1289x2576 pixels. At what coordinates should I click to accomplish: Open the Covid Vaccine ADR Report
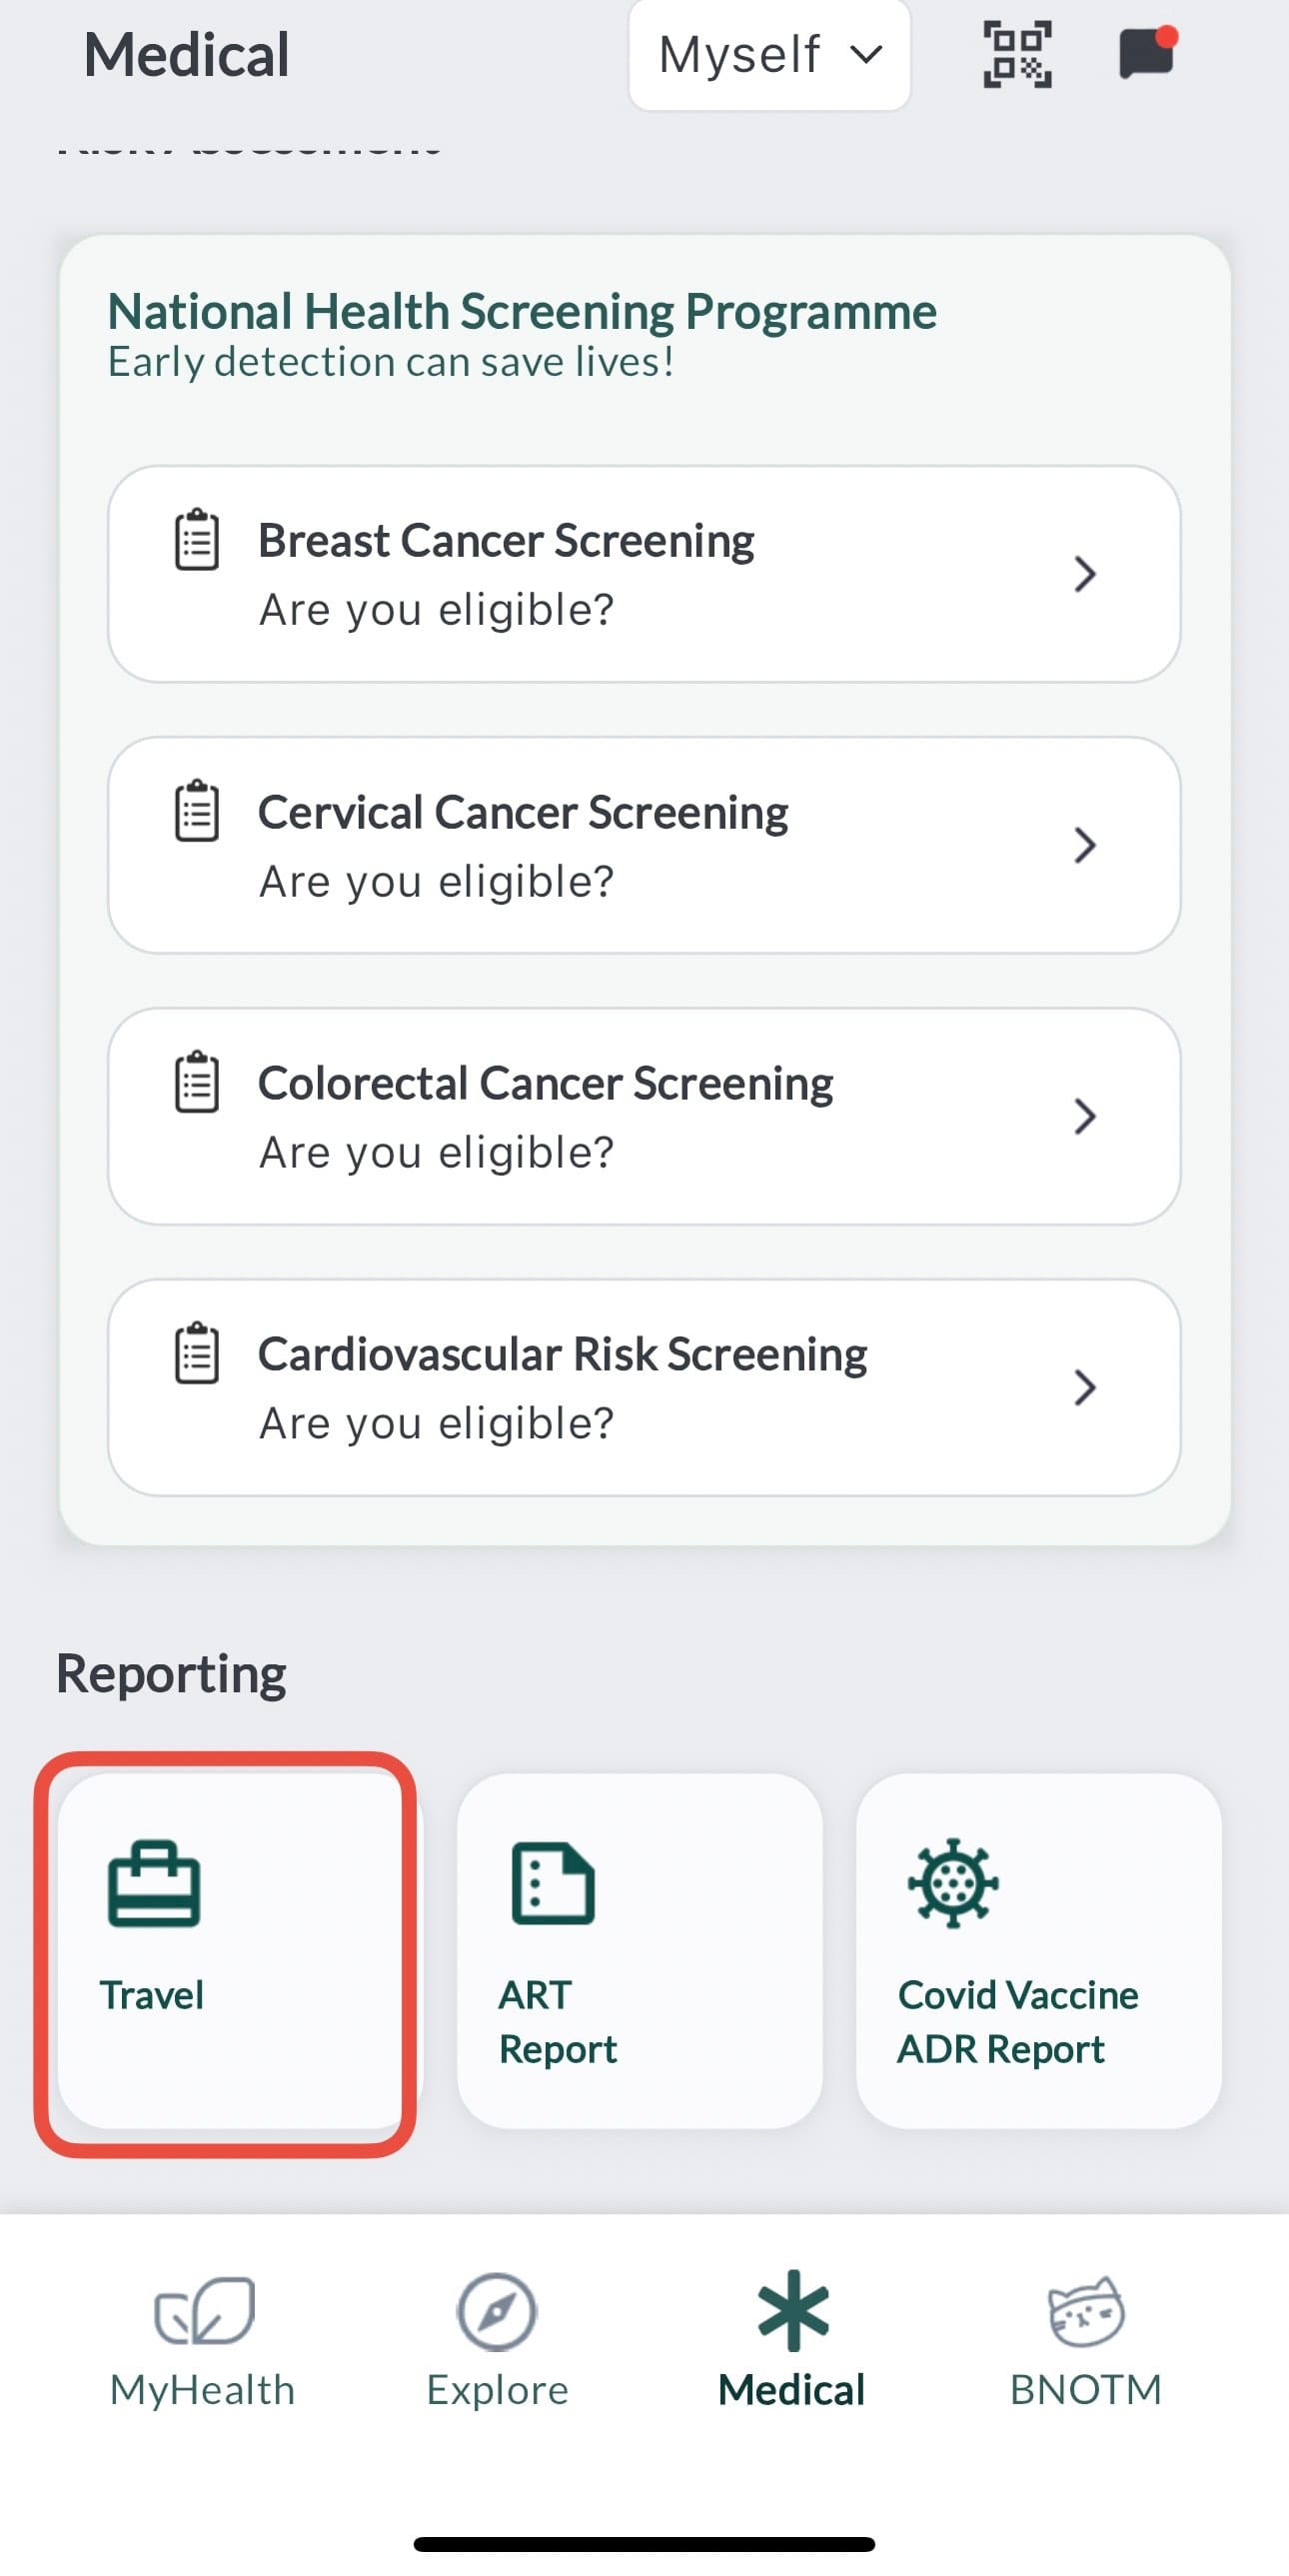[x=1018, y=2021]
